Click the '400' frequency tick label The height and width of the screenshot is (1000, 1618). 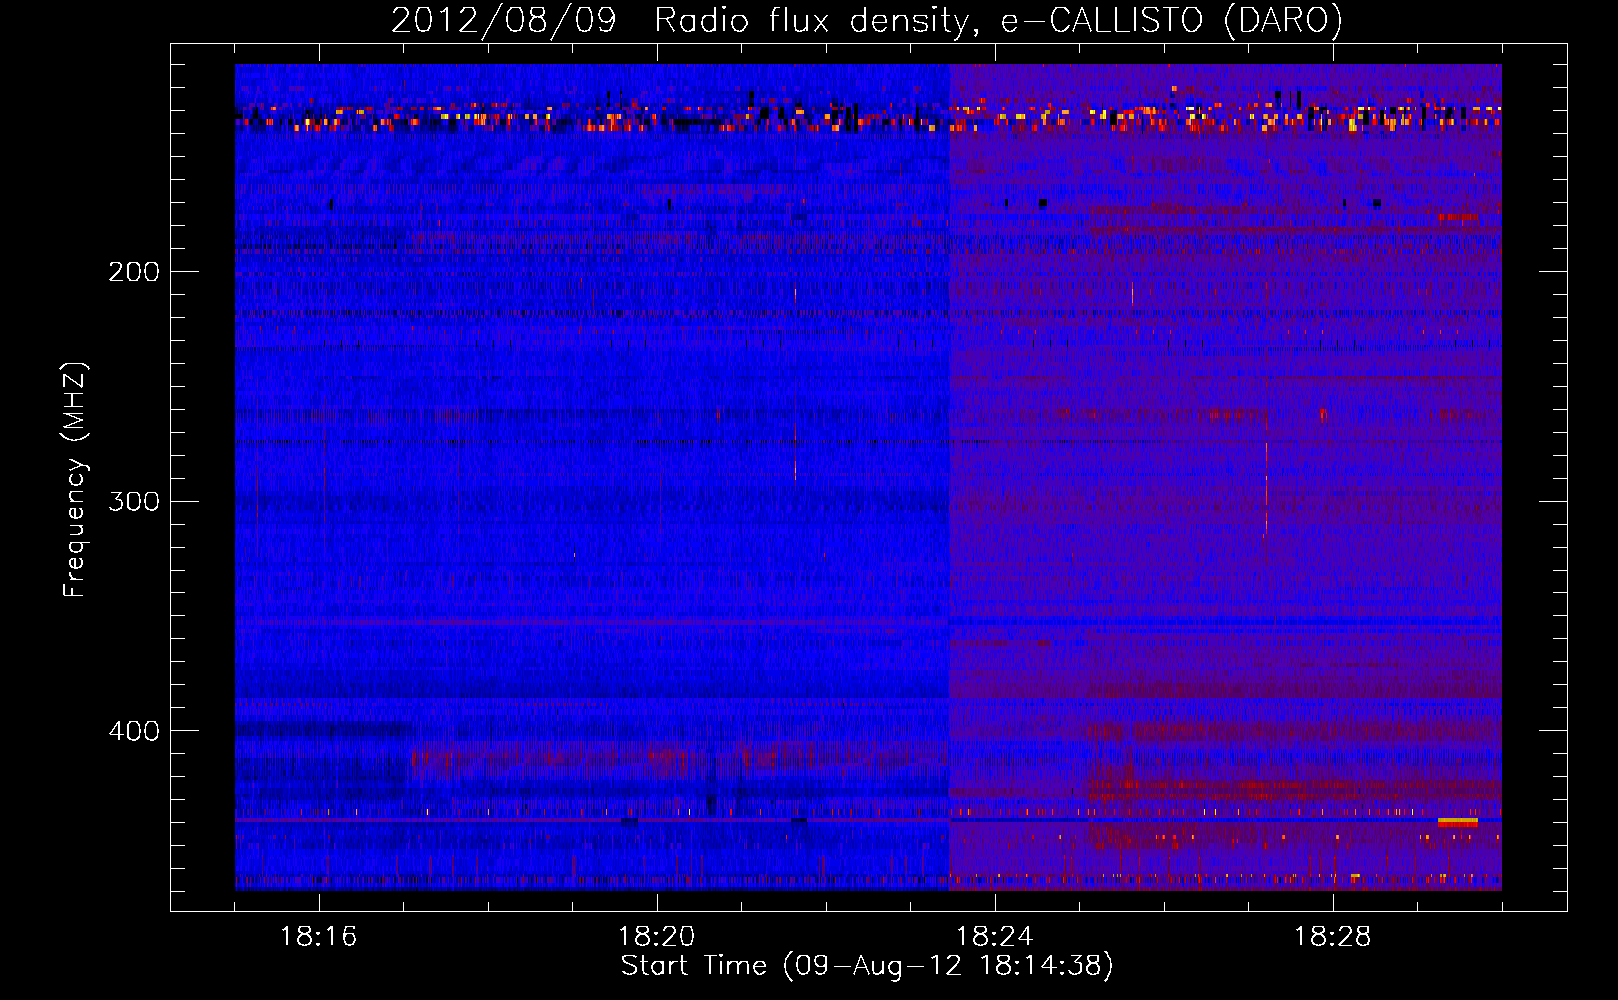pos(134,731)
